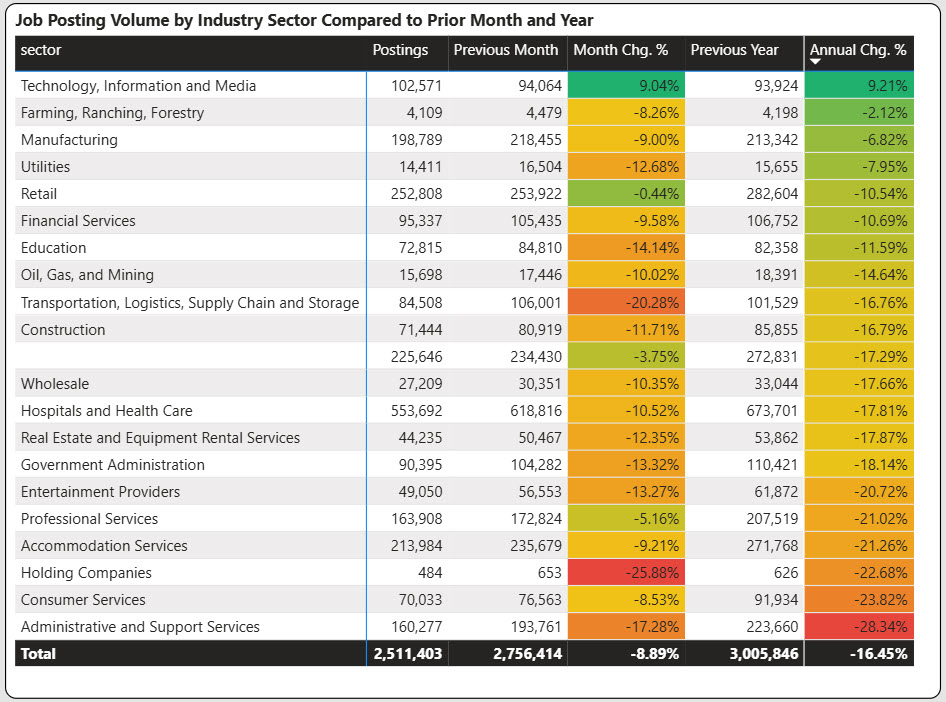Click the total Postings value 2,511,403
The image size is (946, 702).
[x=408, y=654]
